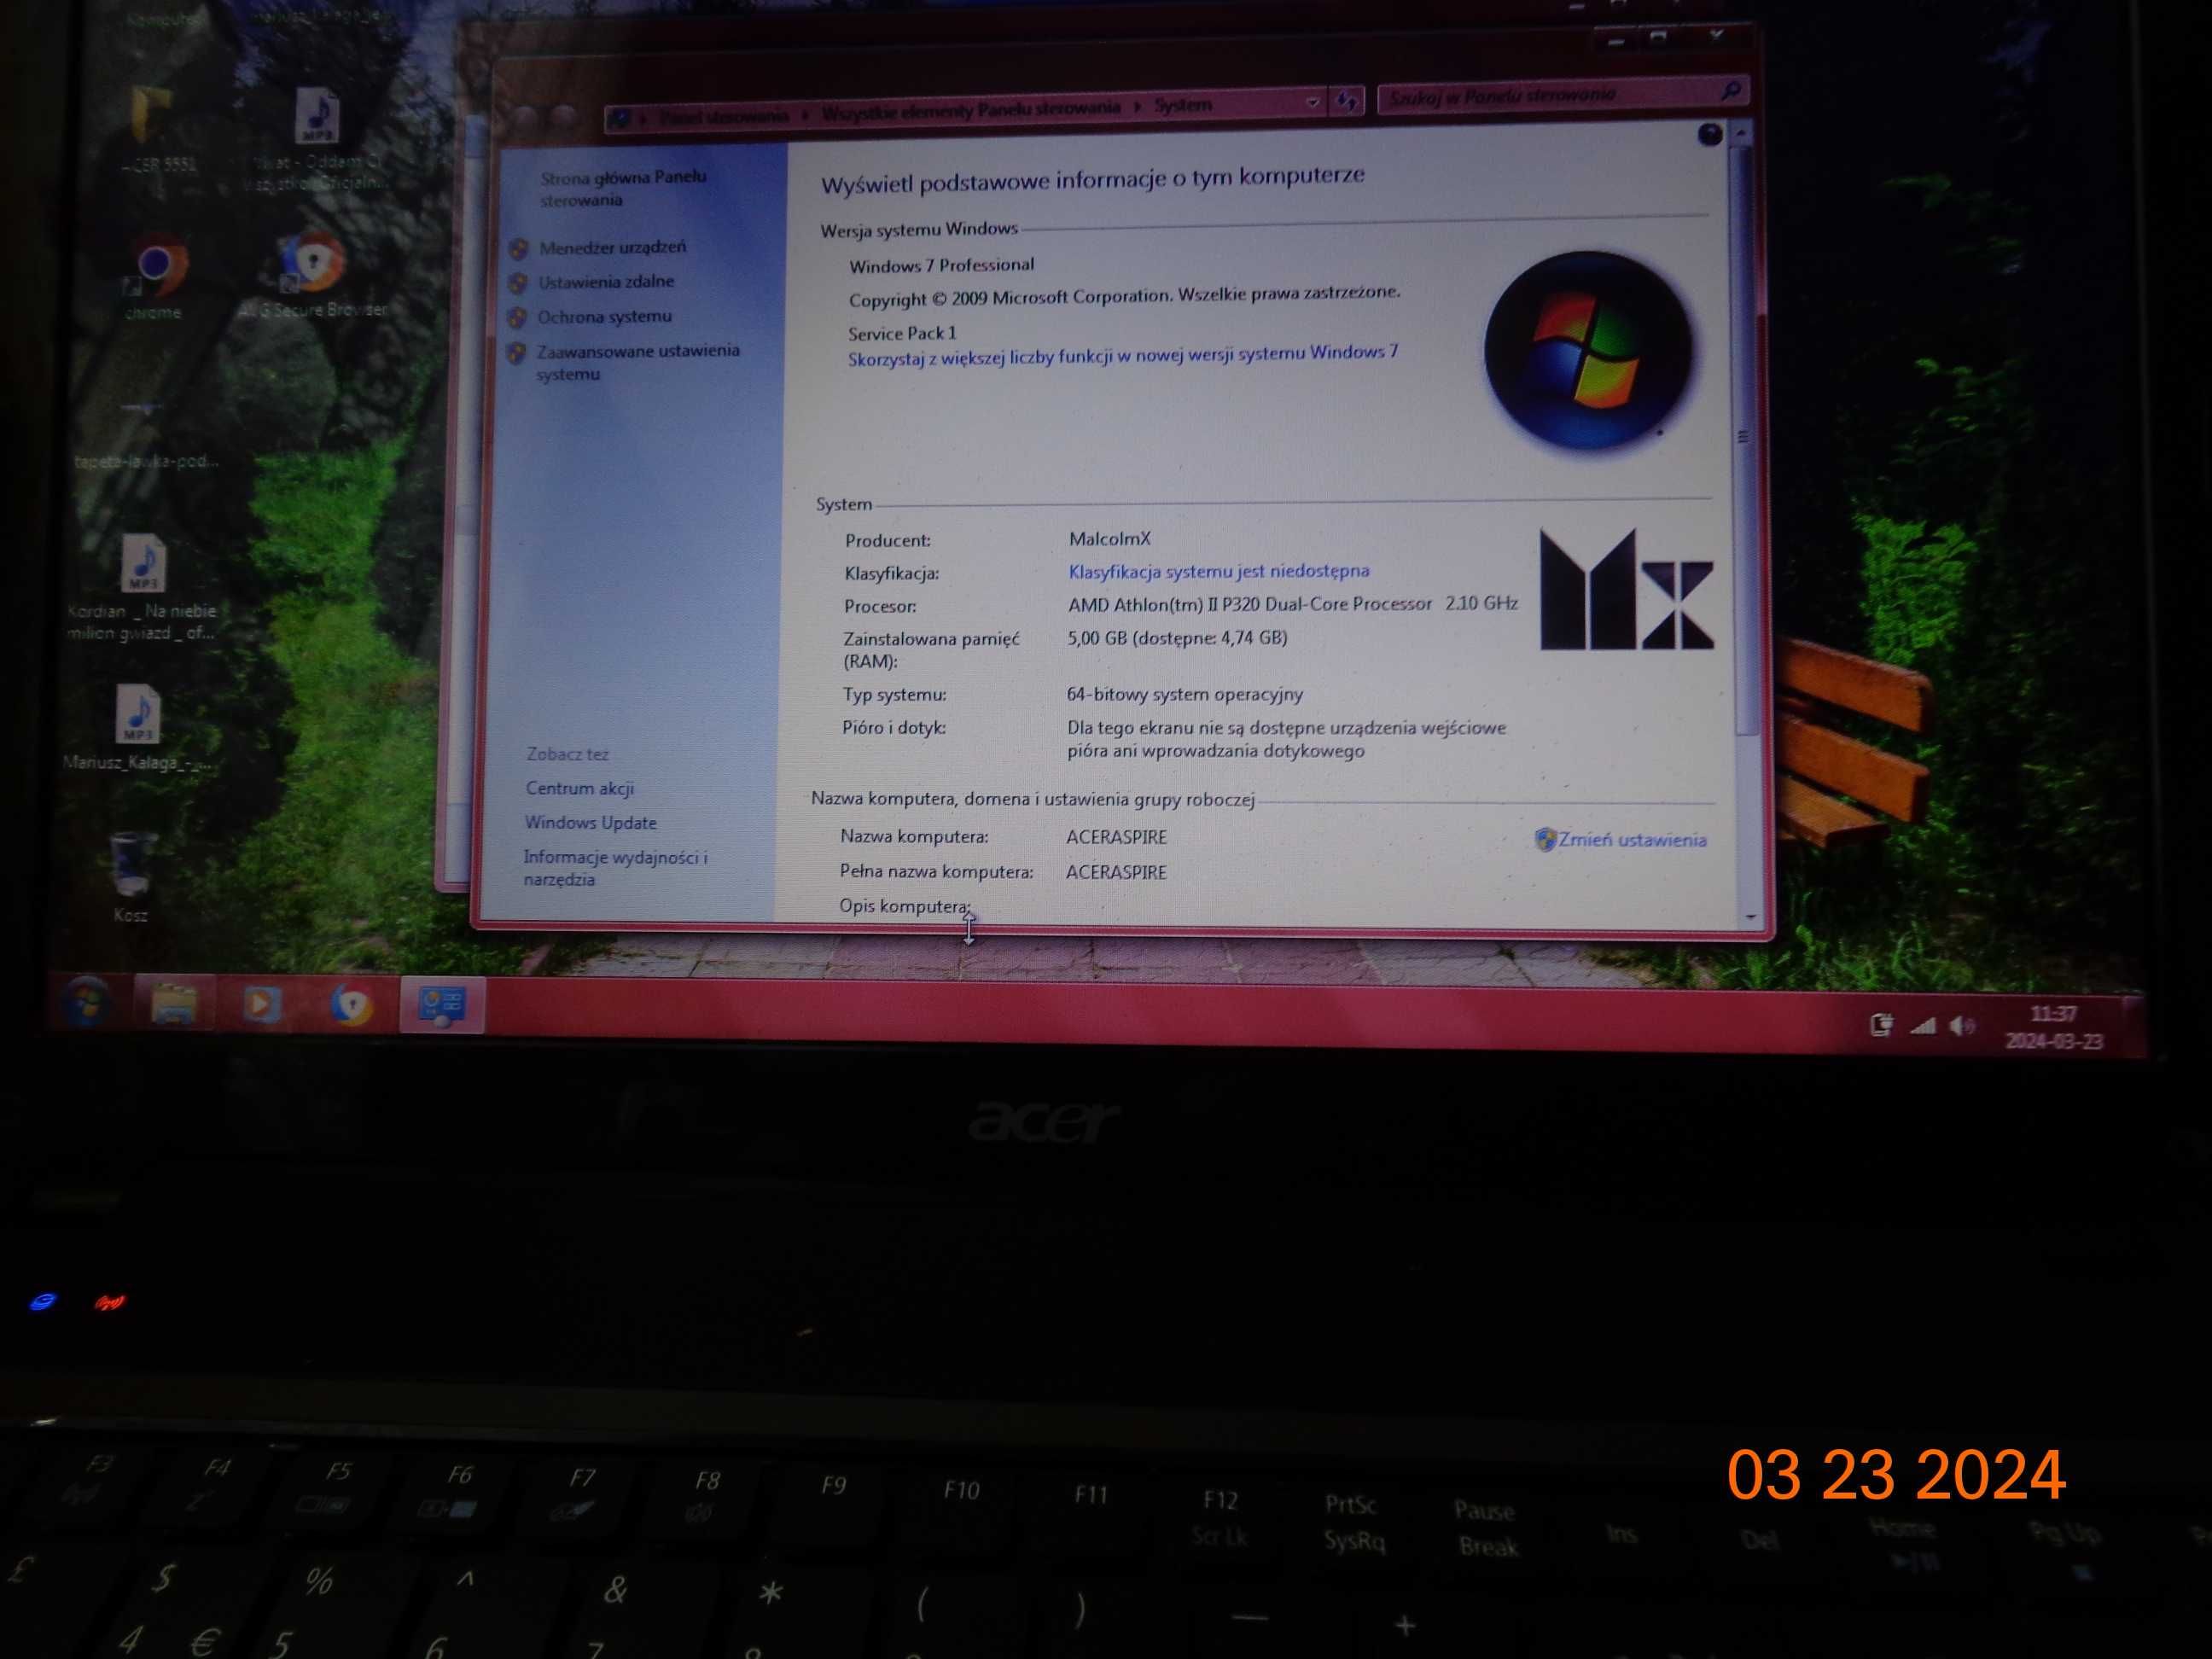Click the MalcolmX OEM logo
Viewport: 2212px width, 1659px height.
(x=1626, y=590)
